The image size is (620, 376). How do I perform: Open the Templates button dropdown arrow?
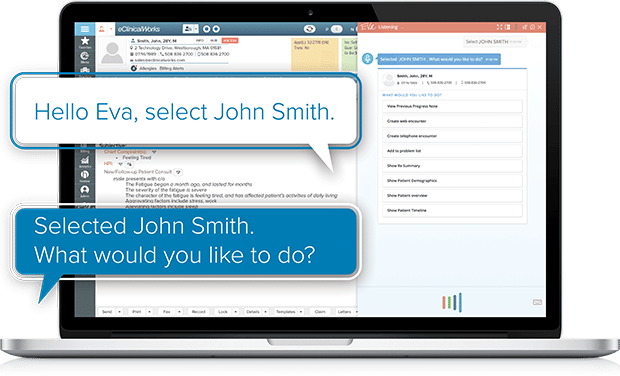coord(301,312)
